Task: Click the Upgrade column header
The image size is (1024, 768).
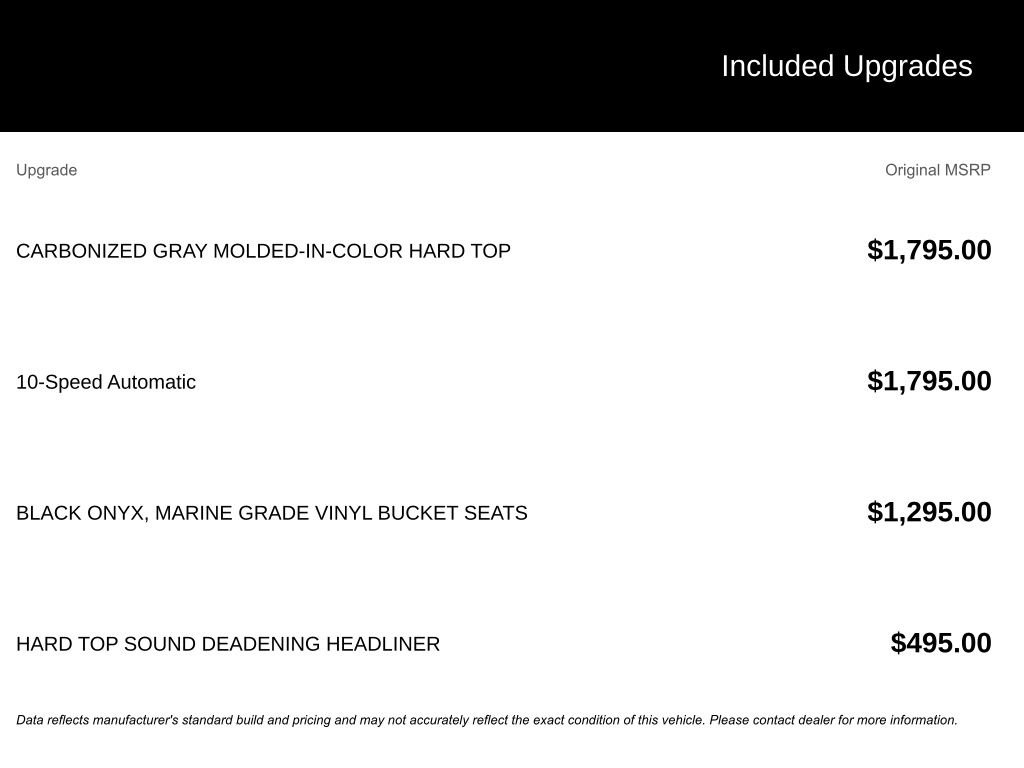Action: tap(46, 170)
